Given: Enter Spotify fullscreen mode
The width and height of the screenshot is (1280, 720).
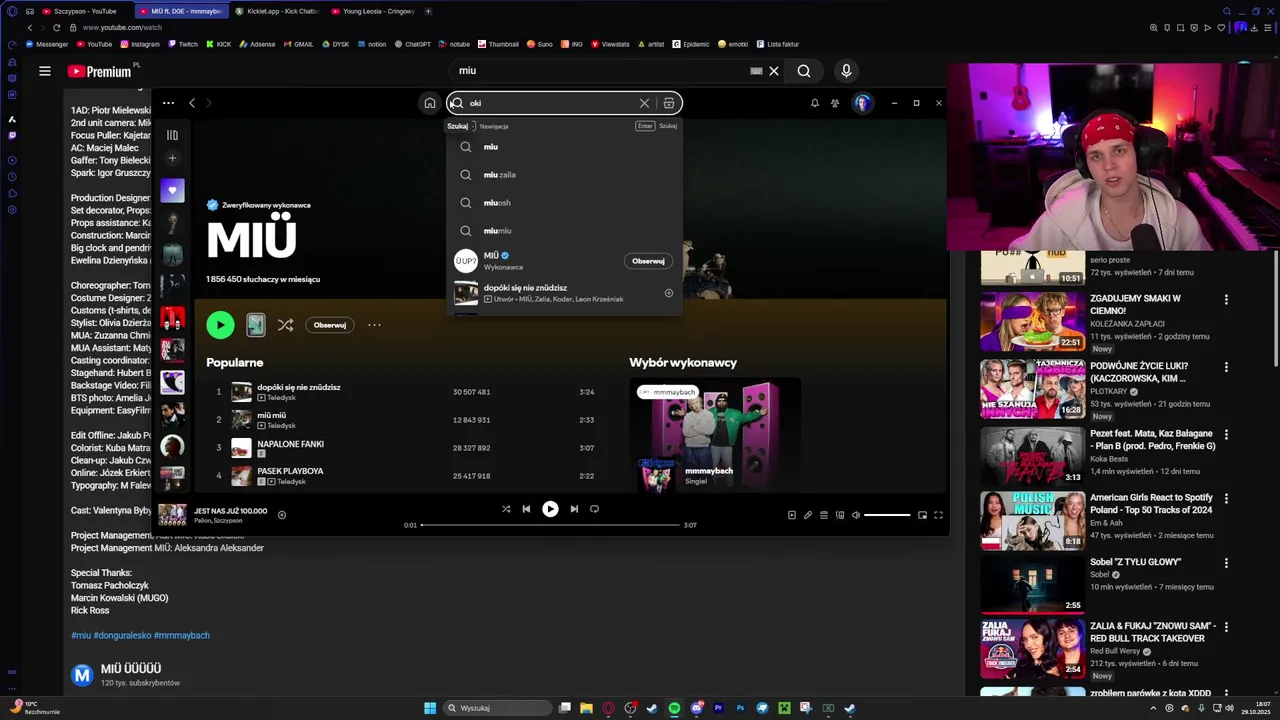Looking at the screenshot, I should (x=938, y=515).
